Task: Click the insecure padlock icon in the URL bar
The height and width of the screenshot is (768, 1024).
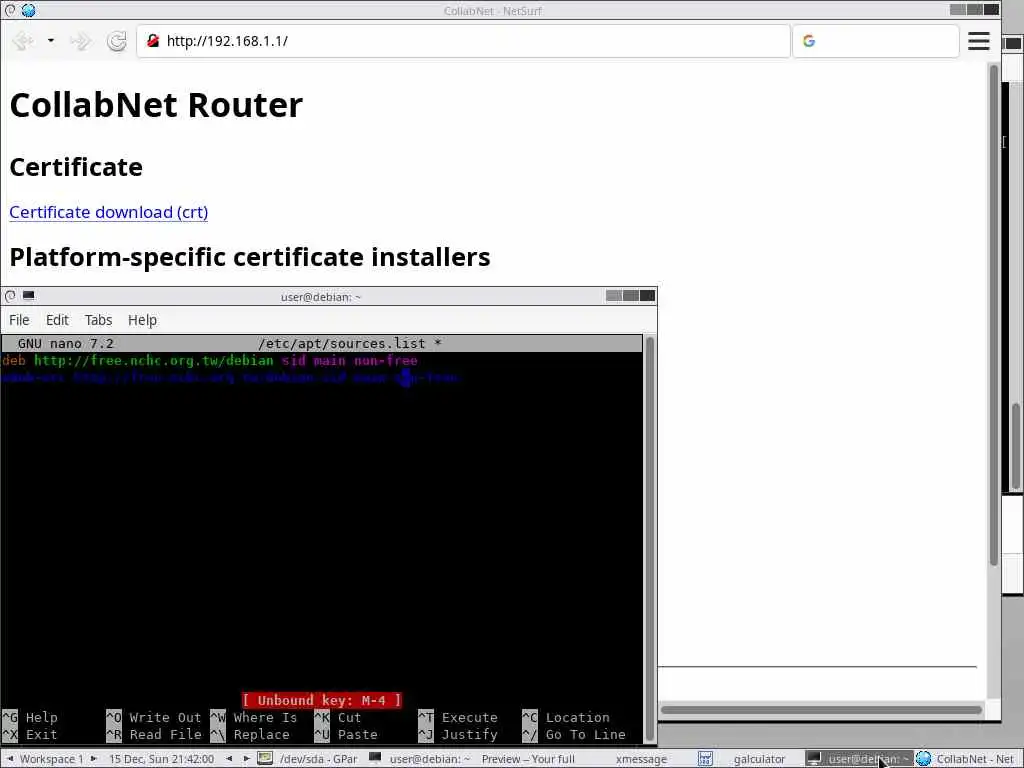Action: coord(153,40)
